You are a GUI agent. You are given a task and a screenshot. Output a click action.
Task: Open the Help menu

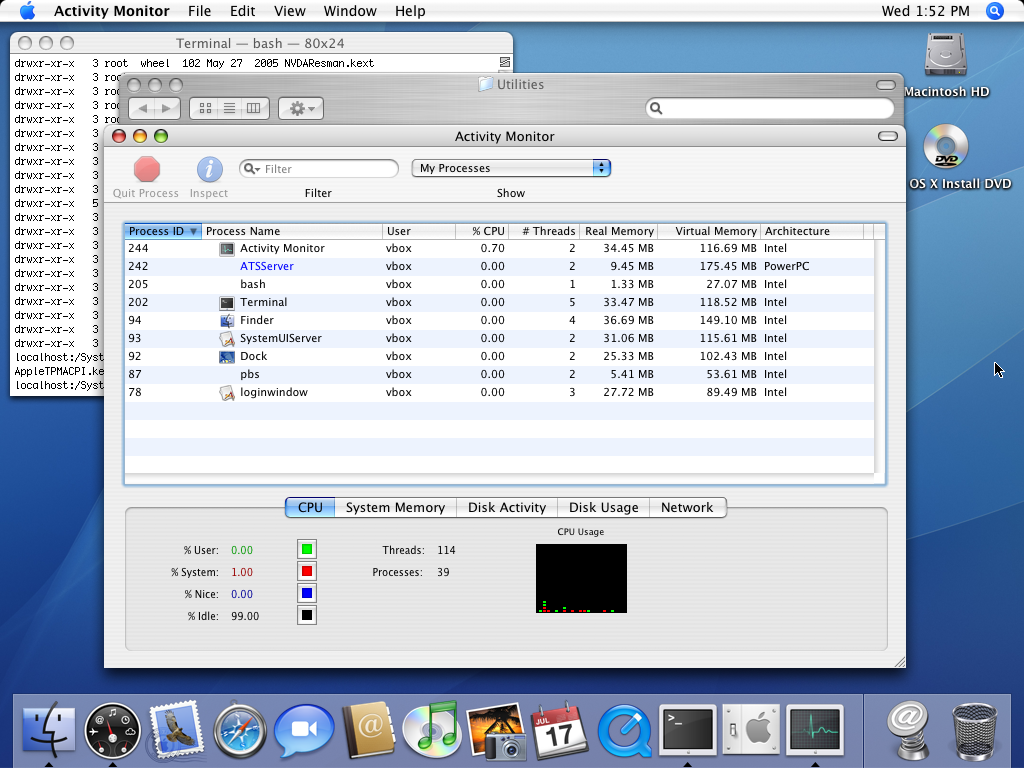point(410,11)
